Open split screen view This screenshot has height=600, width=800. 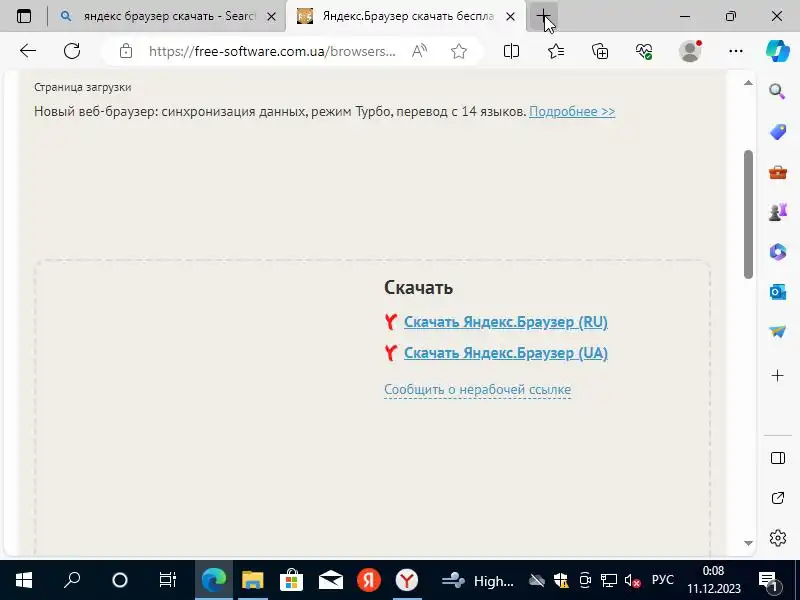coord(511,51)
